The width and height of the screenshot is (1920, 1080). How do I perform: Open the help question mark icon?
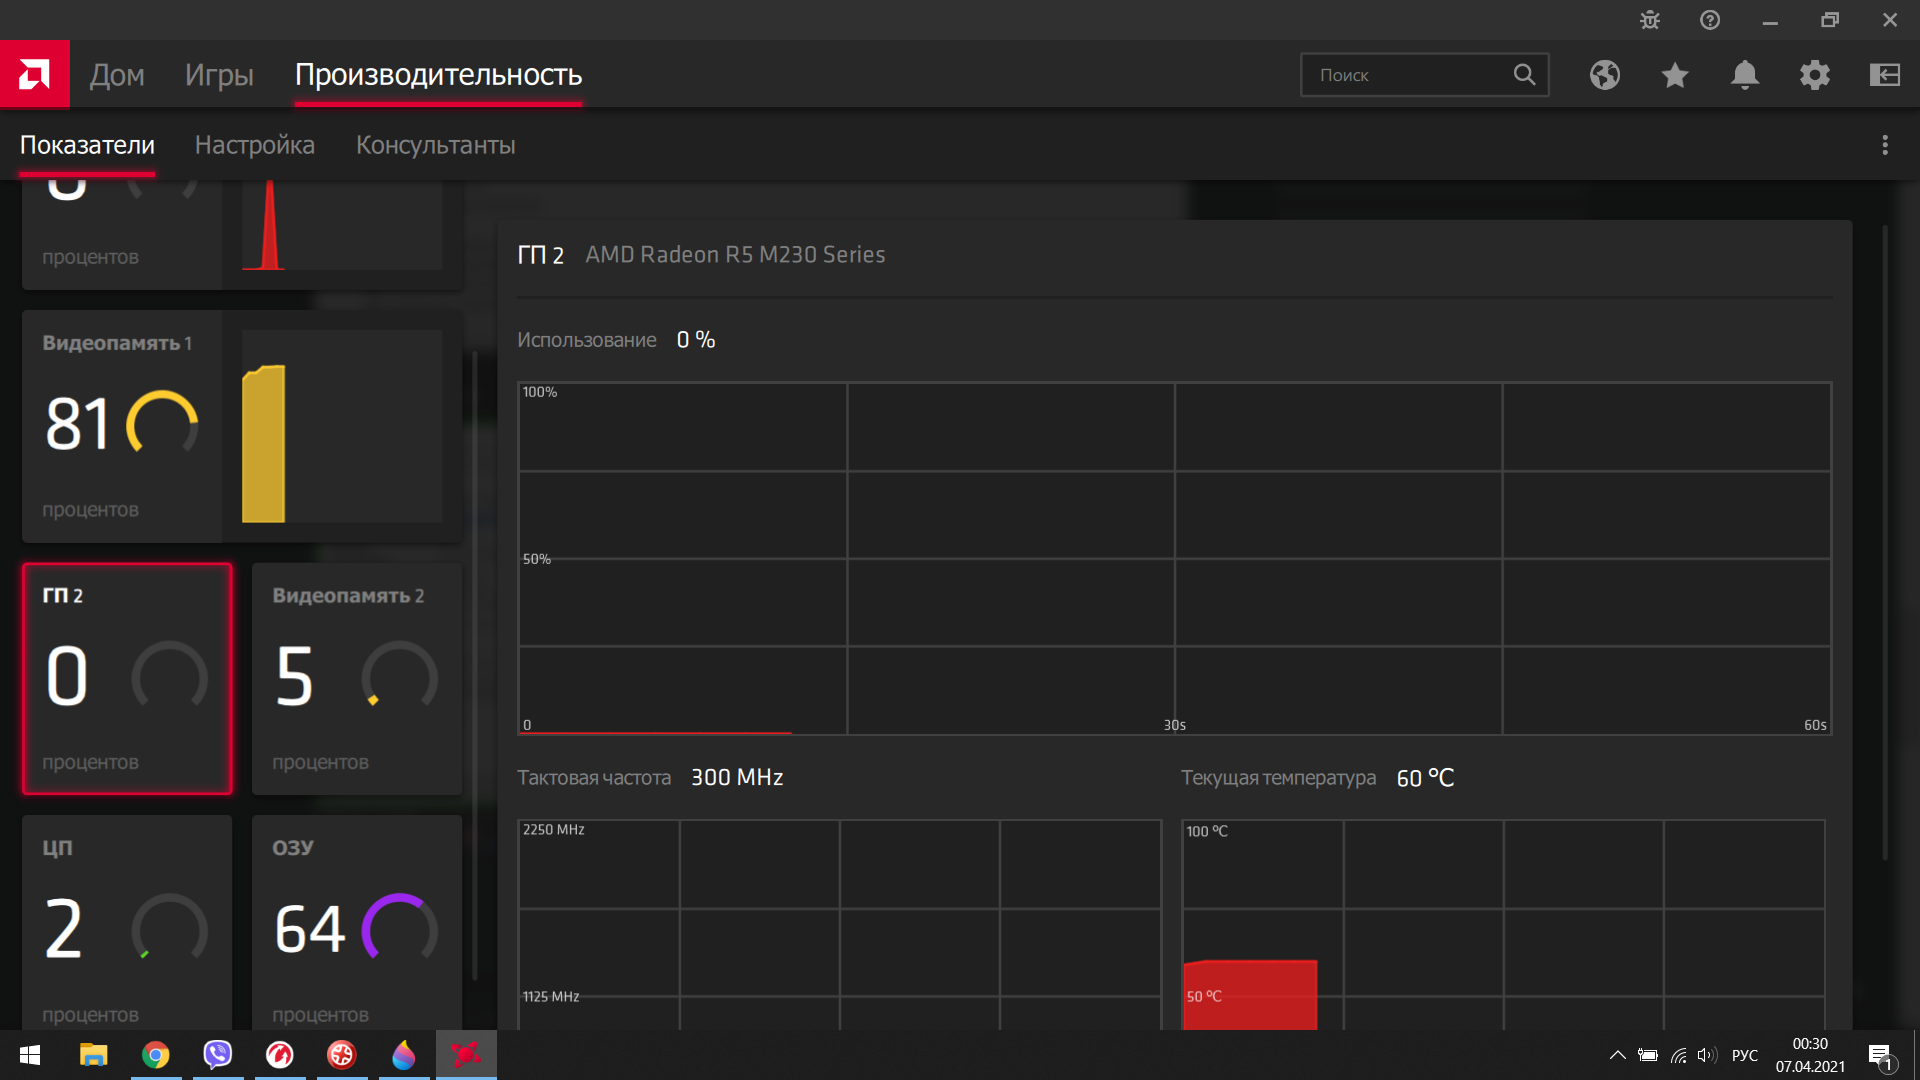pos(1710,20)
